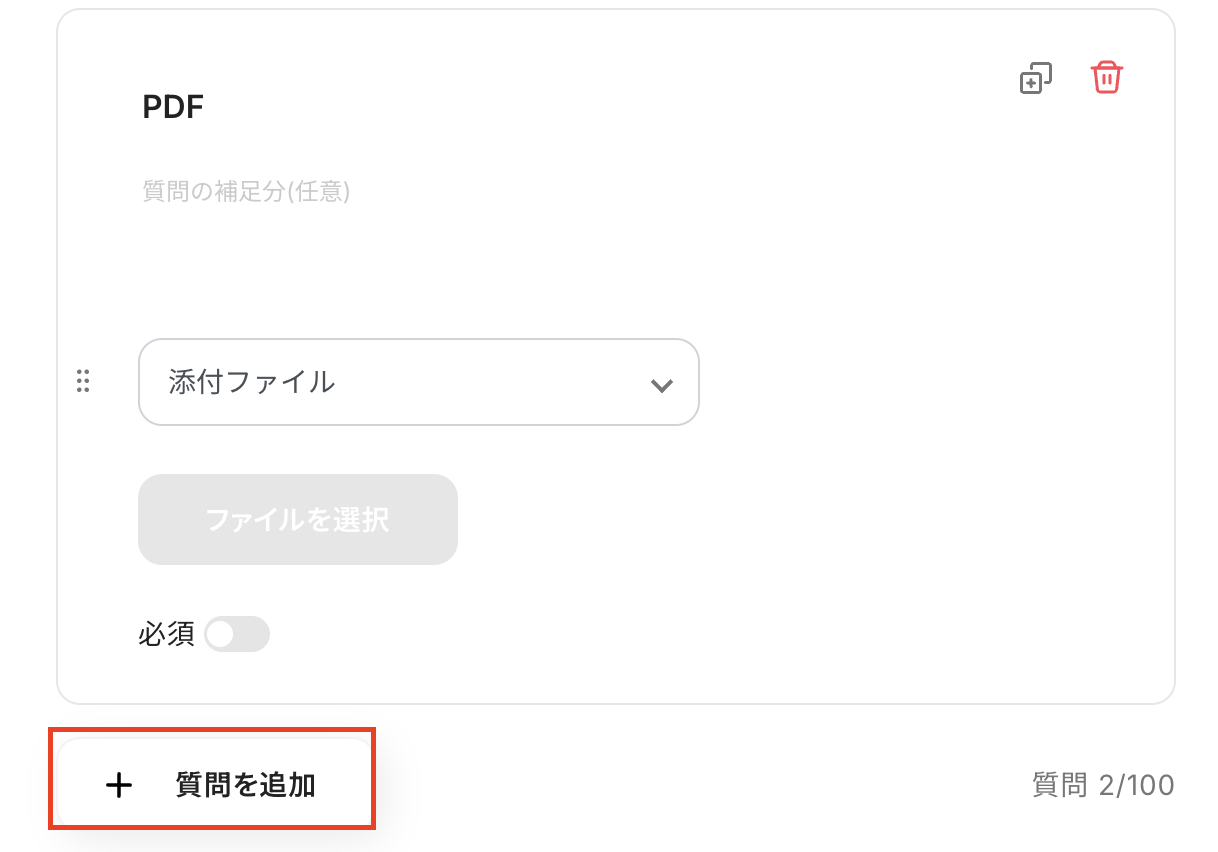Click the 必須 label text
The height and width of the screenshot is (852, 1218).
166,634
